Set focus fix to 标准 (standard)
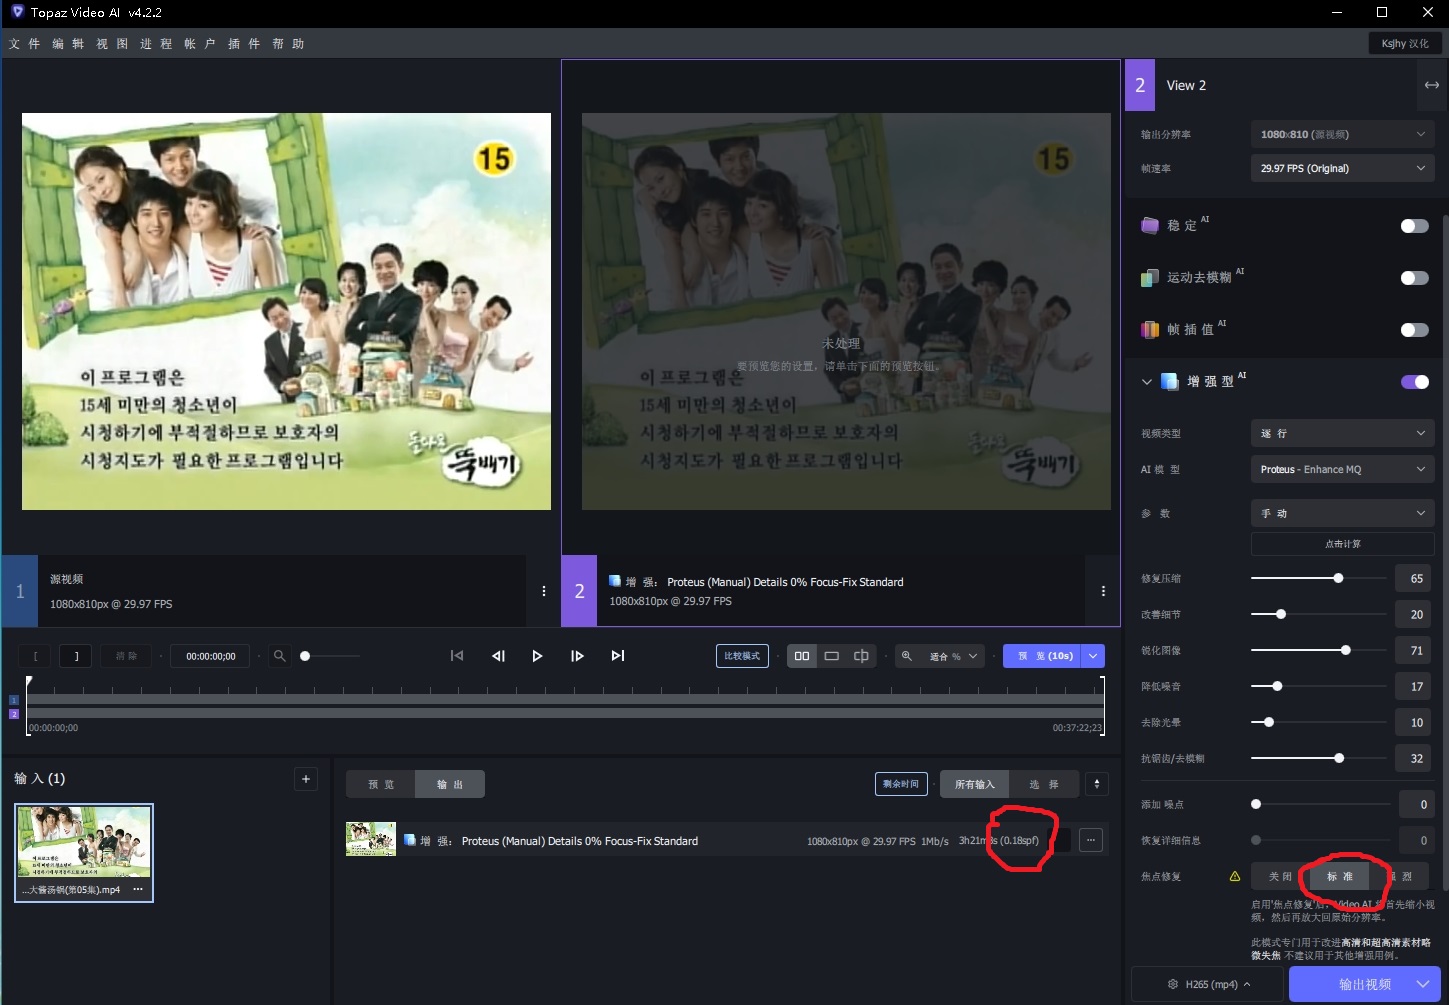The width and height of the screenshot is (1449, 1005). click(1340, 876)
